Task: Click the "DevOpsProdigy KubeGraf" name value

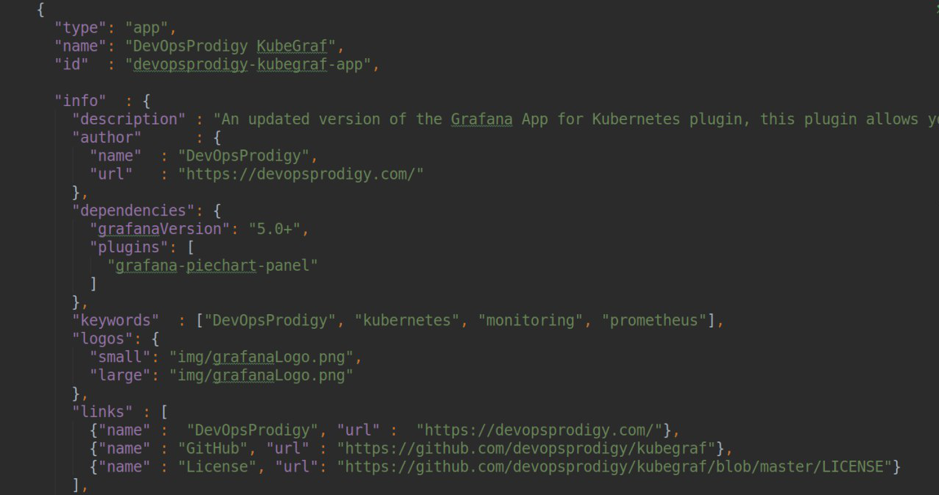Action: [x=231, y=46]
